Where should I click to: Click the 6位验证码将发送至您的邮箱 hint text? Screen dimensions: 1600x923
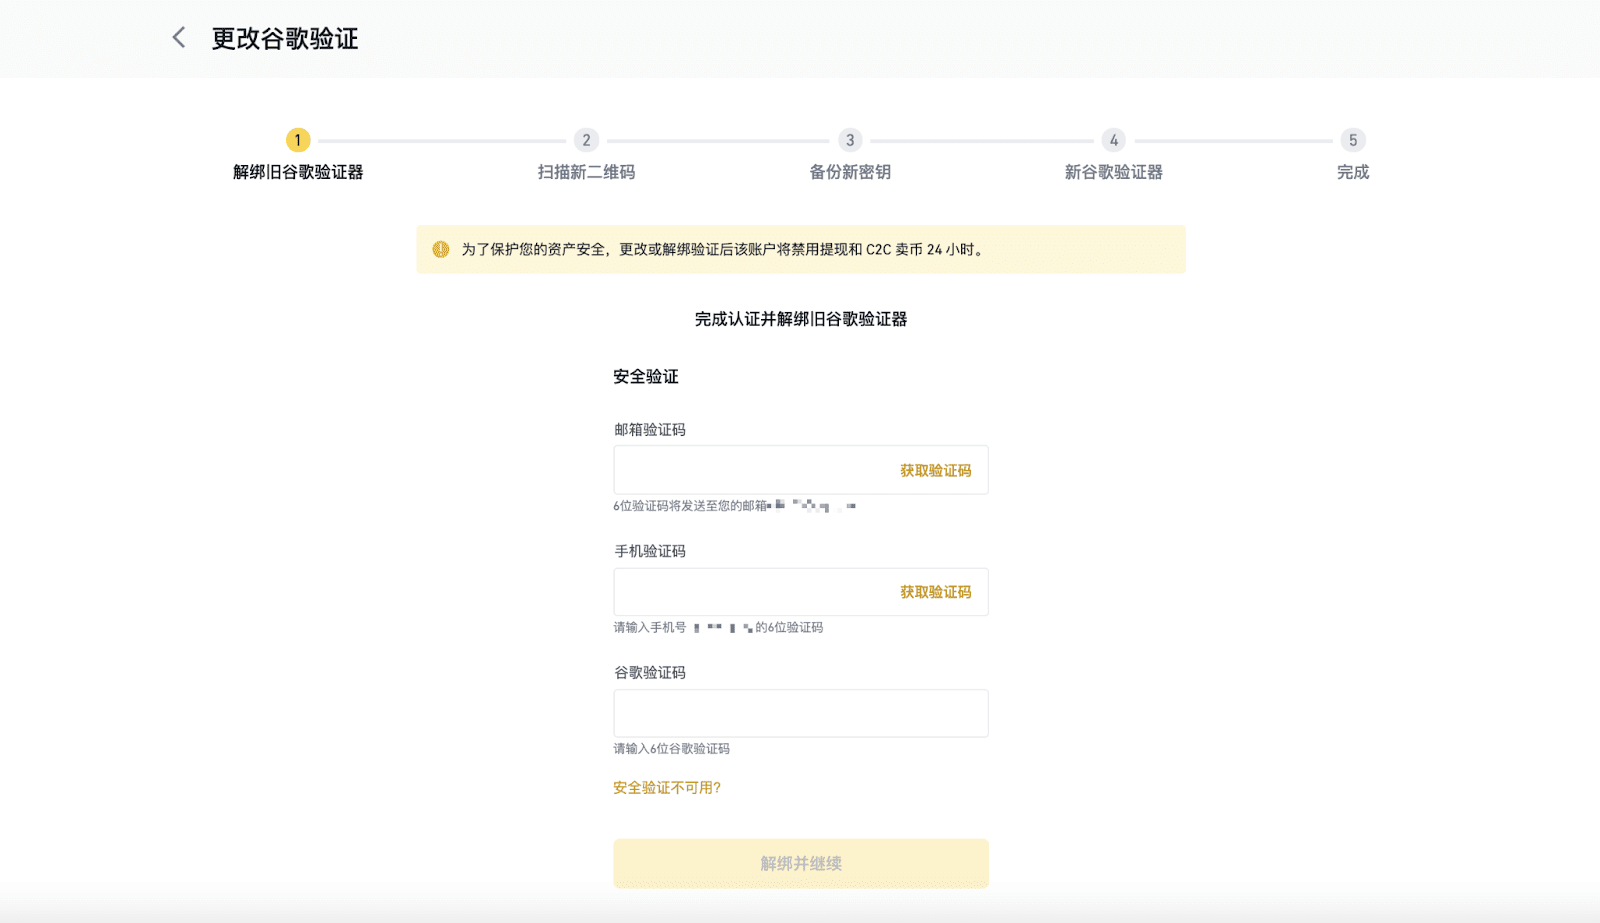[690, 506]
